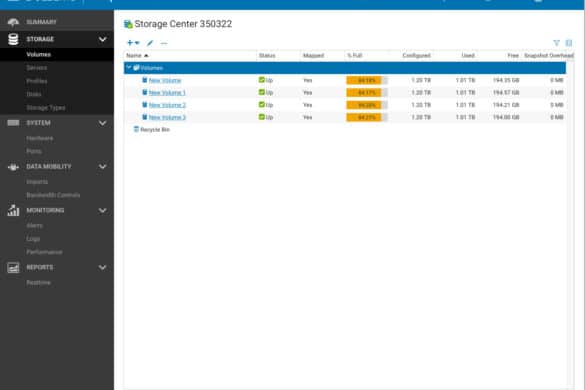Image resolution: width=585 pixels, height=390 pixels.
Task: Click green Up status icon for New Volume 3
Action: [x=262, y=117]
